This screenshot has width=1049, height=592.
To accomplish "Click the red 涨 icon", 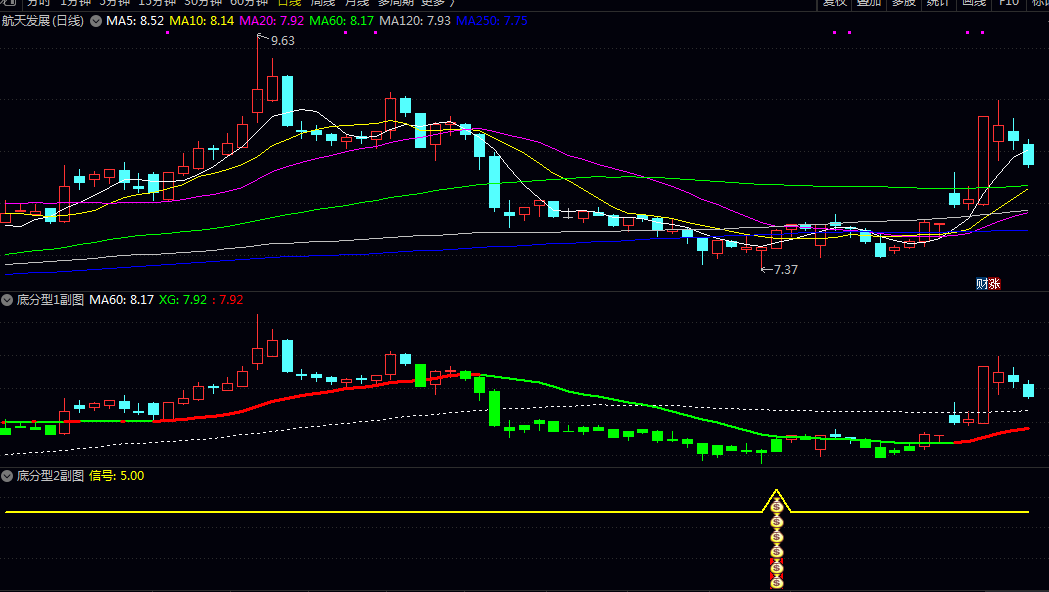I will 994,283.
